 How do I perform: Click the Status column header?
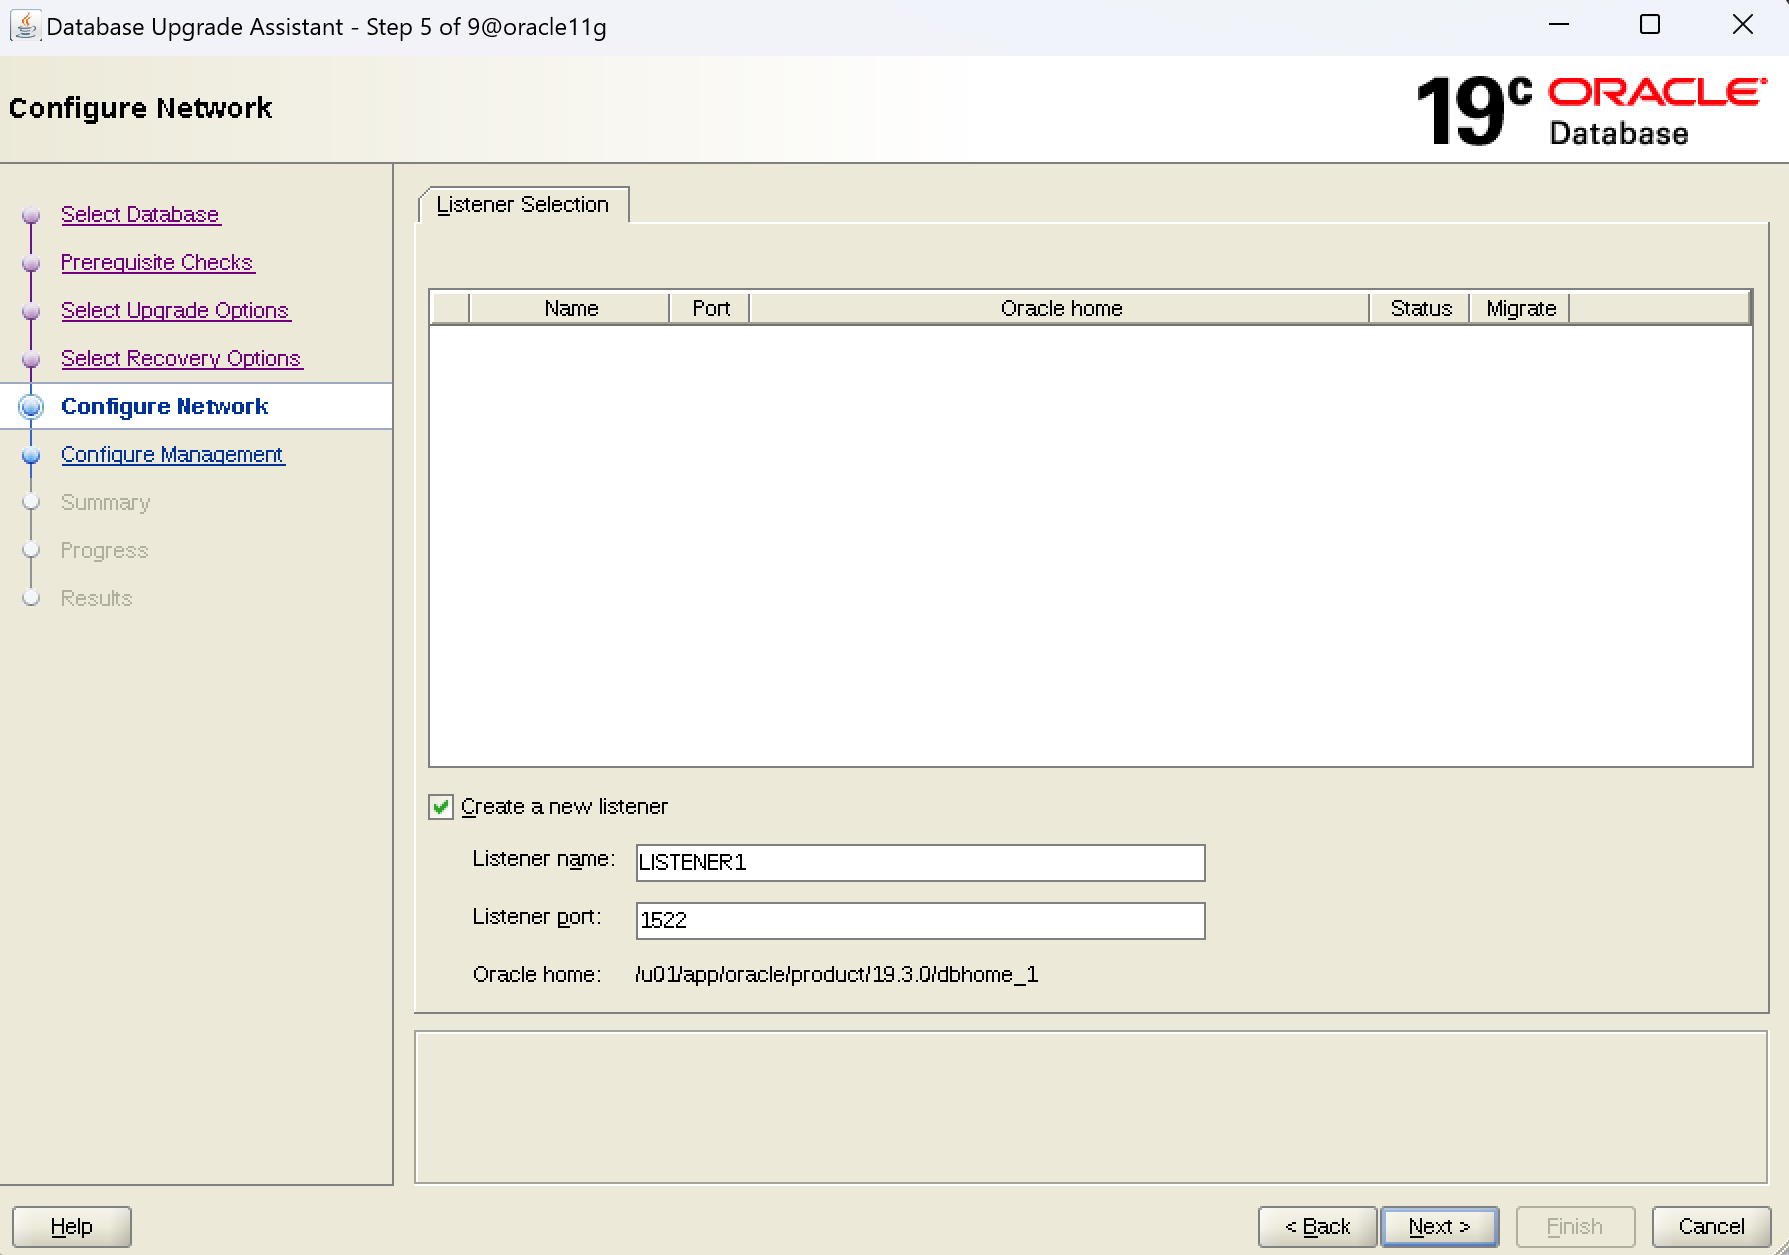1420,308
